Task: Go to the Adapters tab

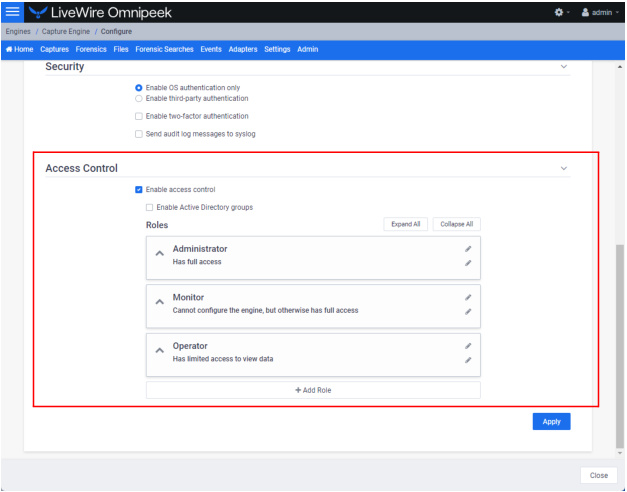Action: click(x=243, y=49)
